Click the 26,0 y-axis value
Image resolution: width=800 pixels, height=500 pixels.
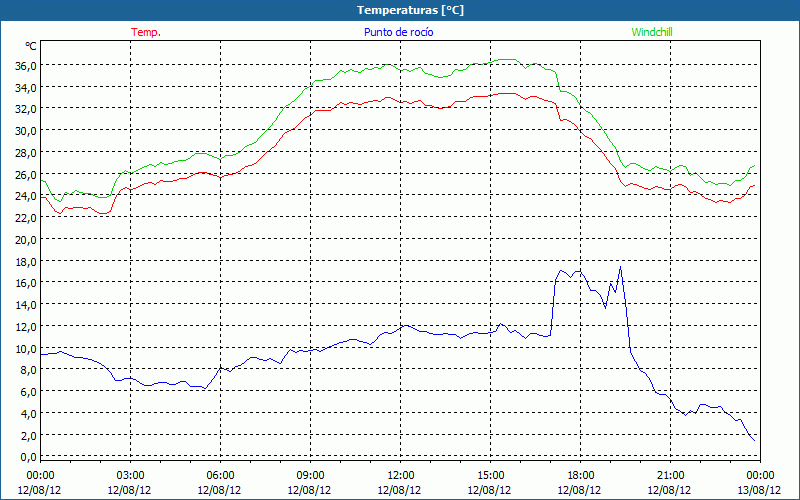(26, 174)
